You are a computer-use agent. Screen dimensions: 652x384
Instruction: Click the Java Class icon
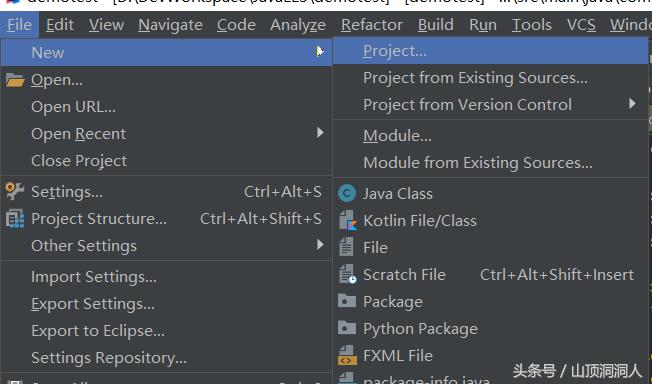coord(347,193)
